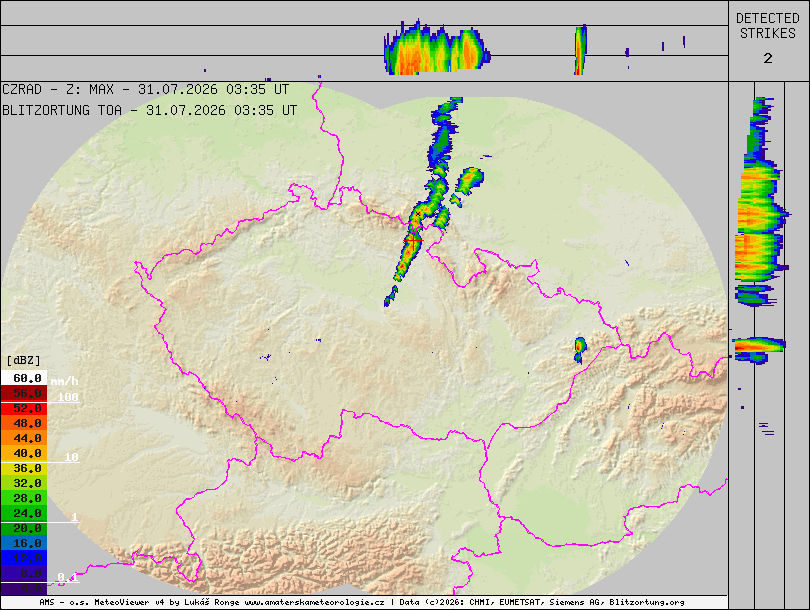The height and width of the screenshot is (610, 810).
Task: Select the 24.0 dBZ green swatch
Action: 24,513
